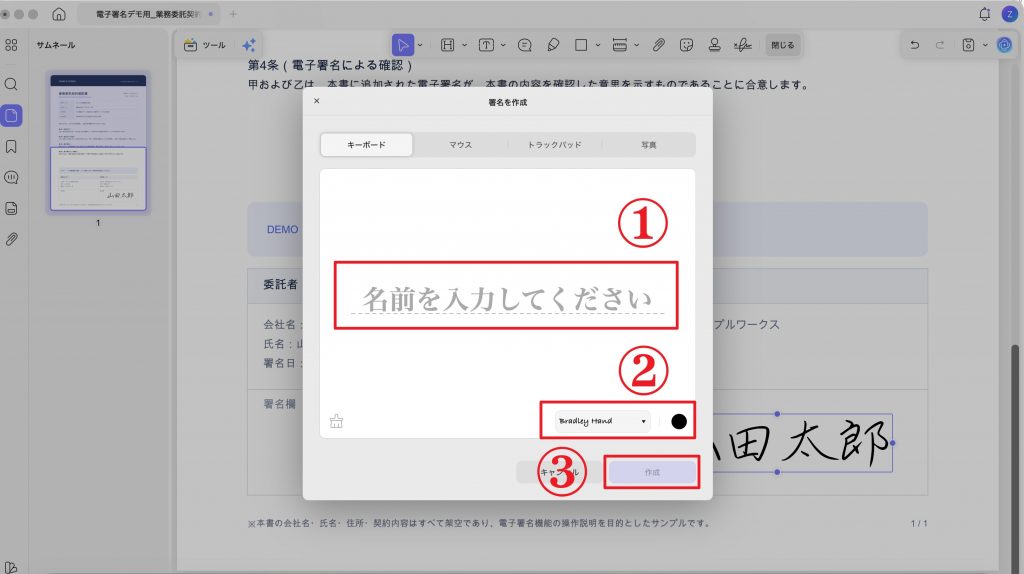Click the サムネール panel heading
Image resolution: width=1024 pixels, height=574 pixels.
[56, 45]
